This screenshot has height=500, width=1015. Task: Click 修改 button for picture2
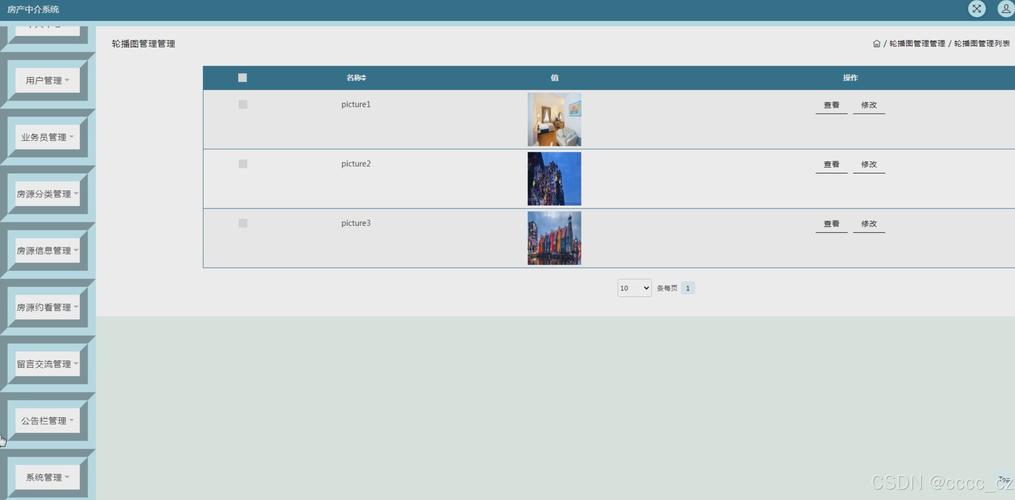pos(869,165)
